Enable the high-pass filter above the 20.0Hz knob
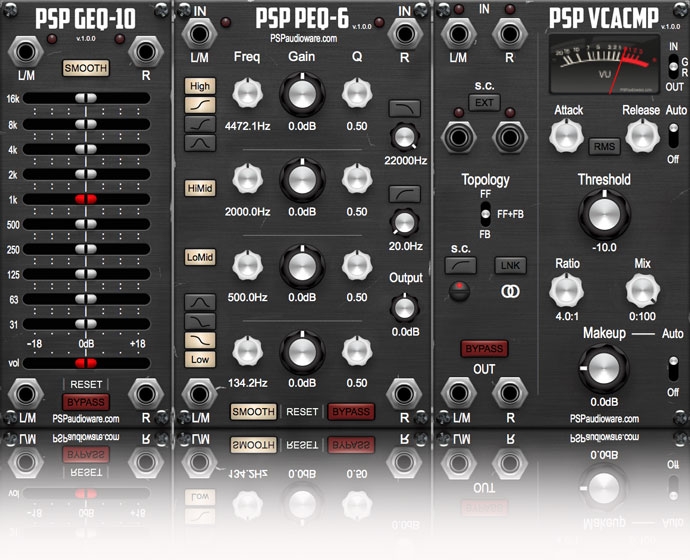This screenshot has height=560, width=690. (x=407, y=192)
